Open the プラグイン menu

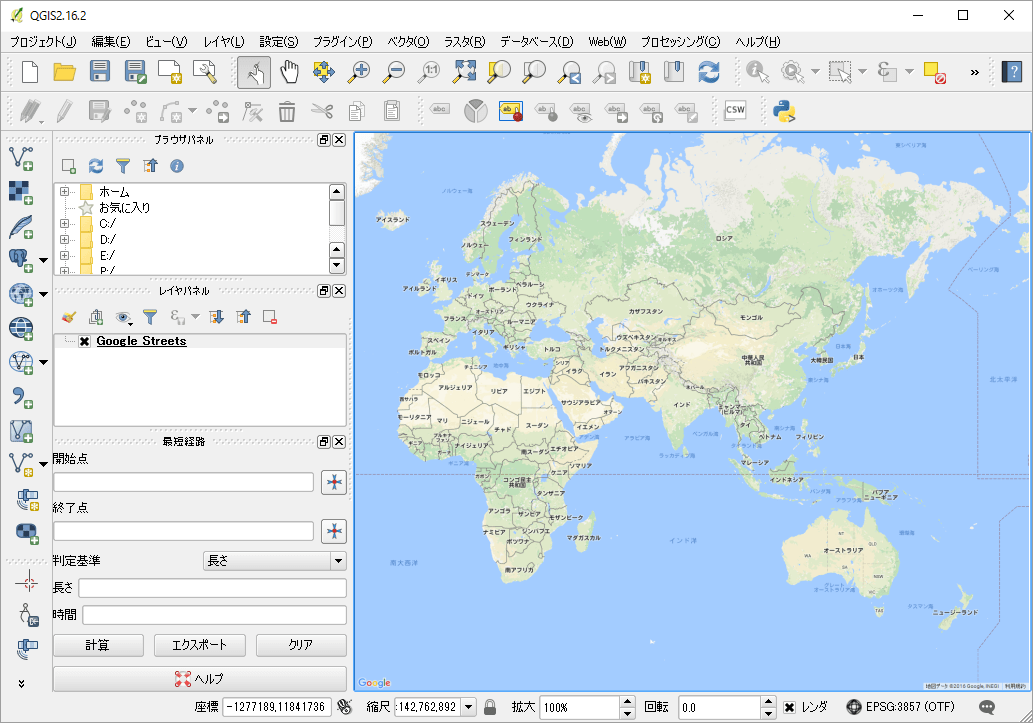(x=341, y=42)
